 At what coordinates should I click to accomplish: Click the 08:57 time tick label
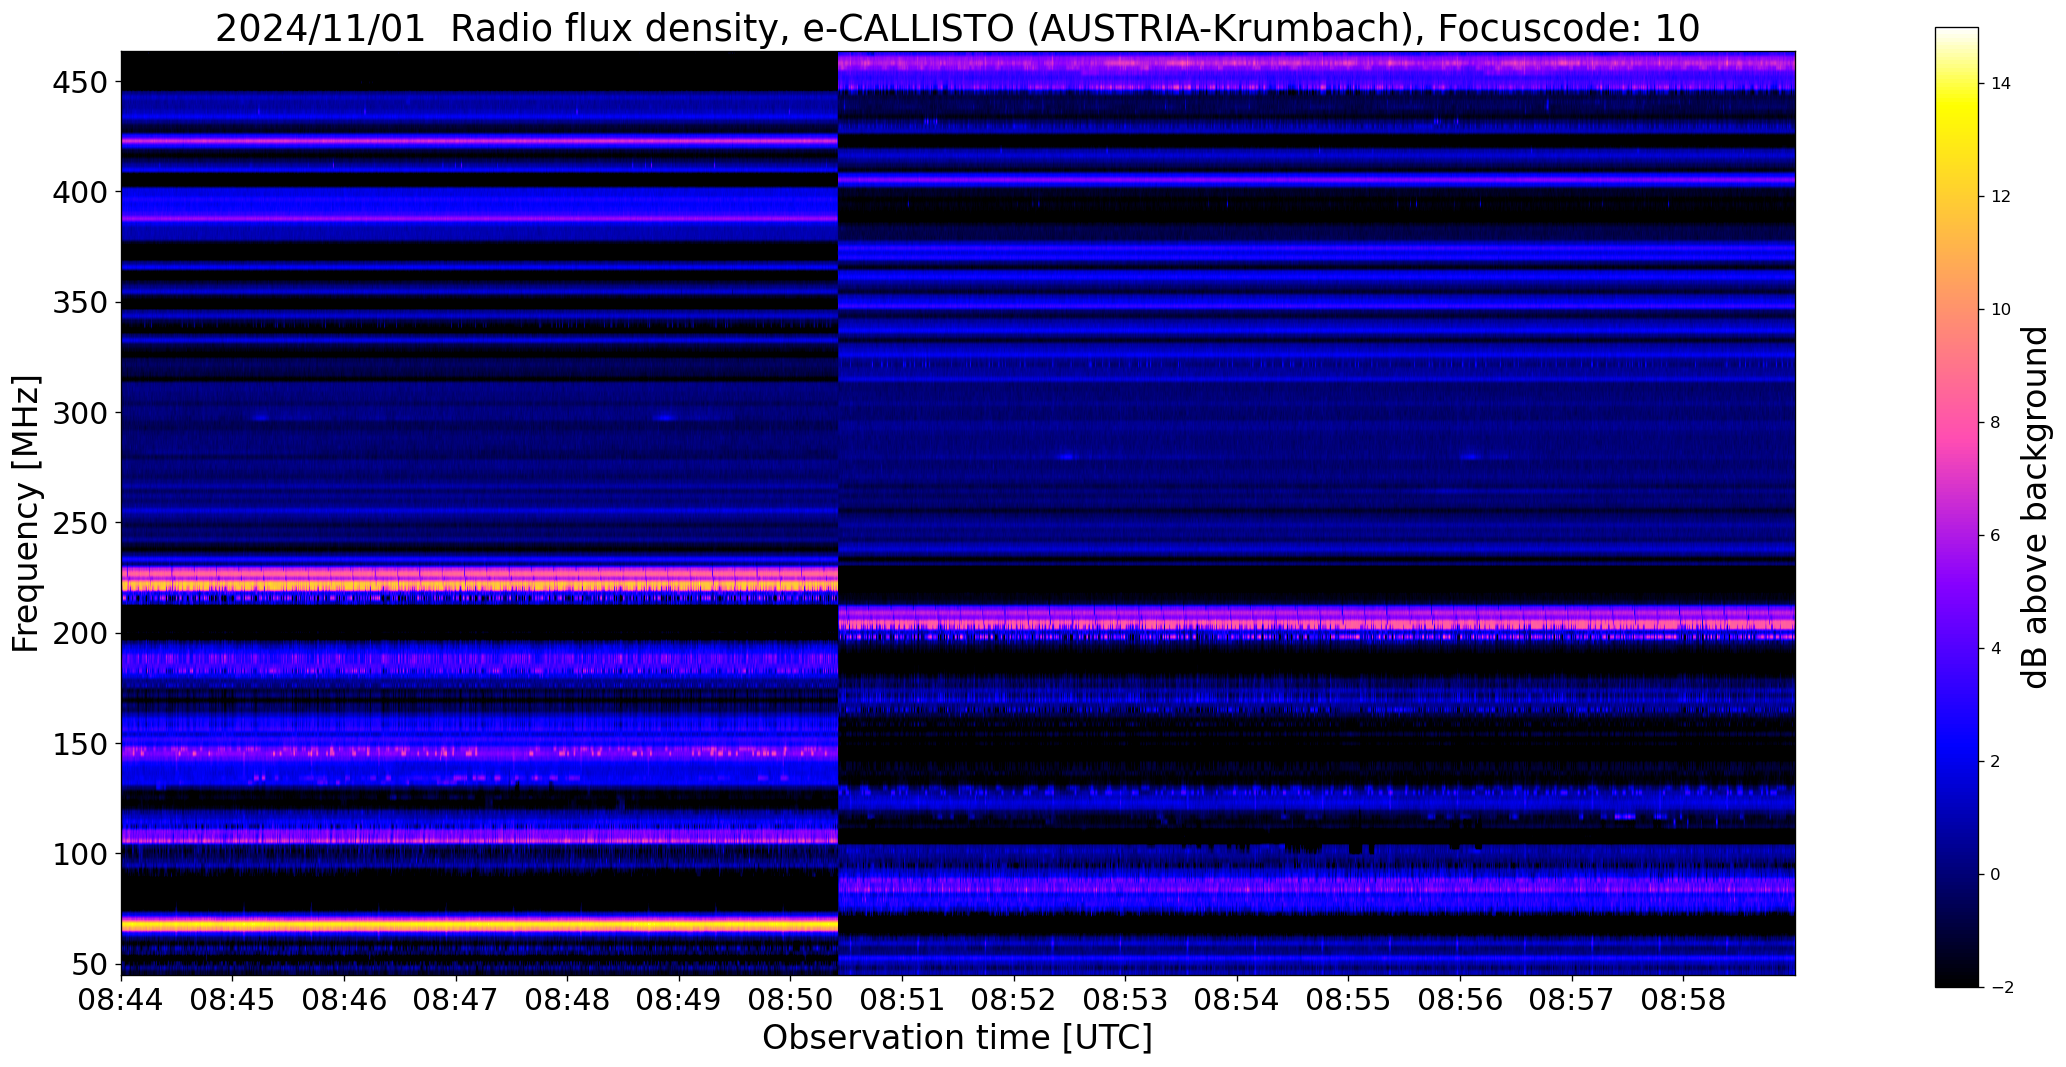coord(1572,1001)
